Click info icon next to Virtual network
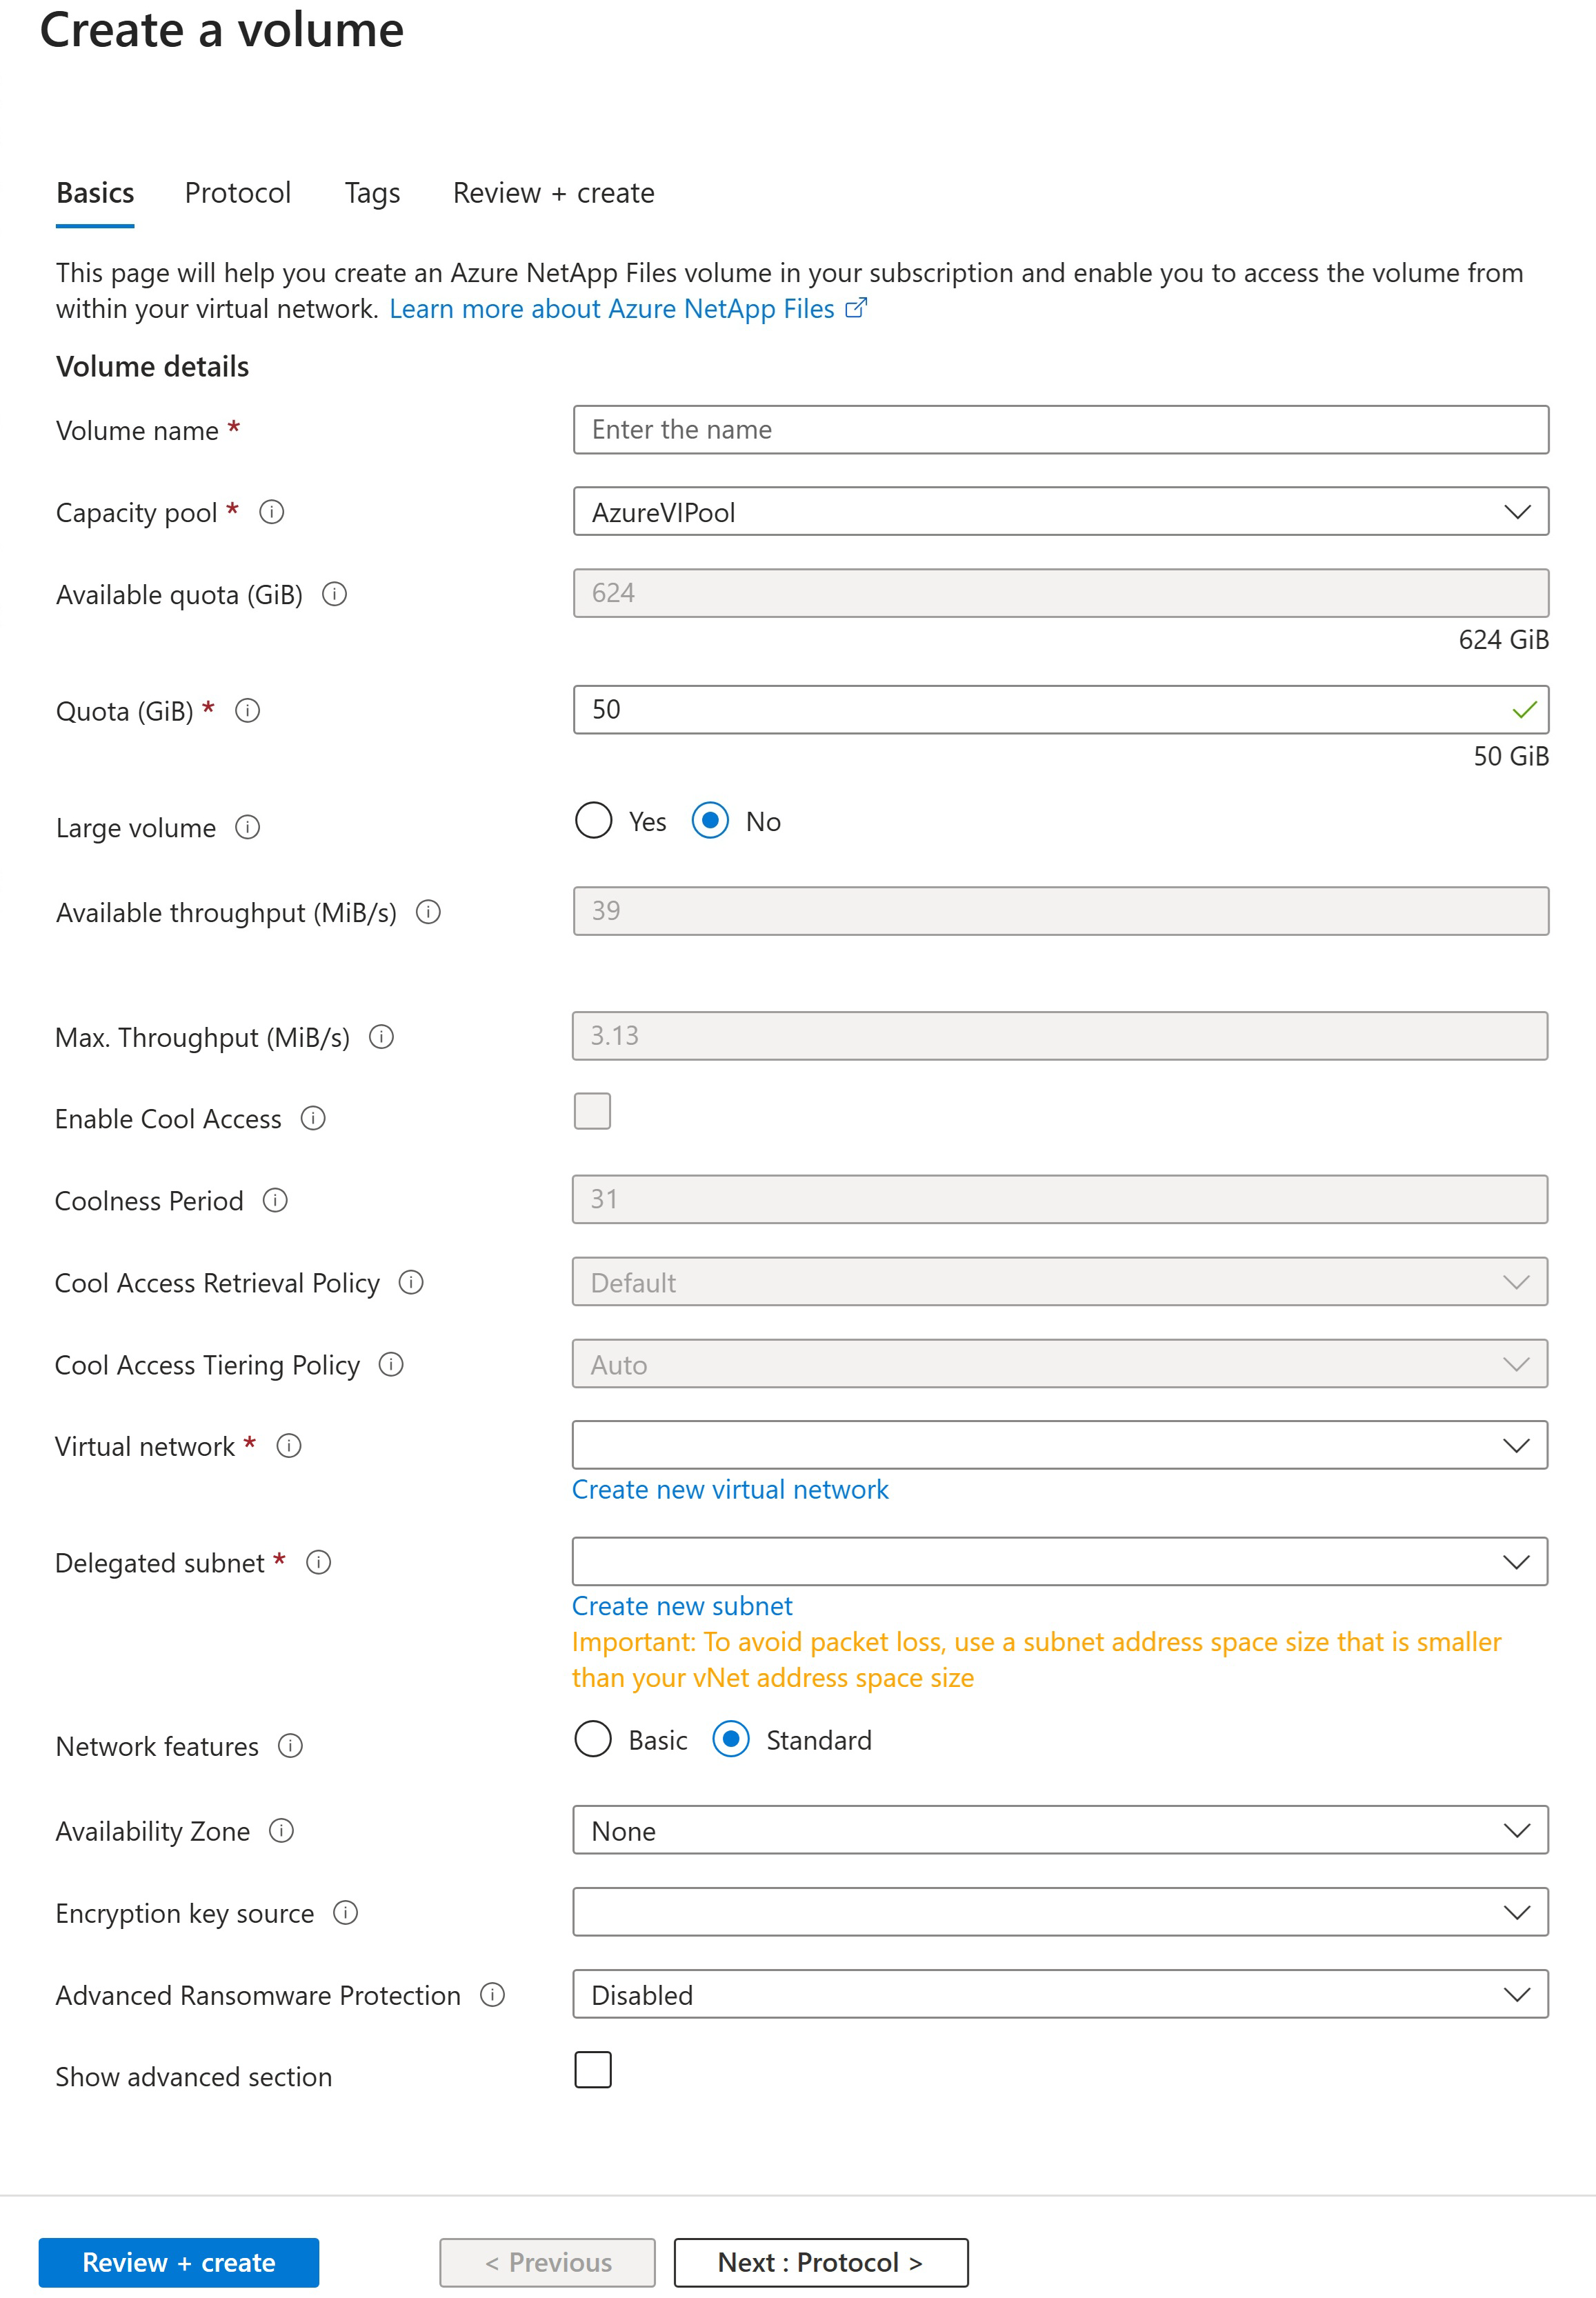1596x2298 pixels. pos(289,1445)
